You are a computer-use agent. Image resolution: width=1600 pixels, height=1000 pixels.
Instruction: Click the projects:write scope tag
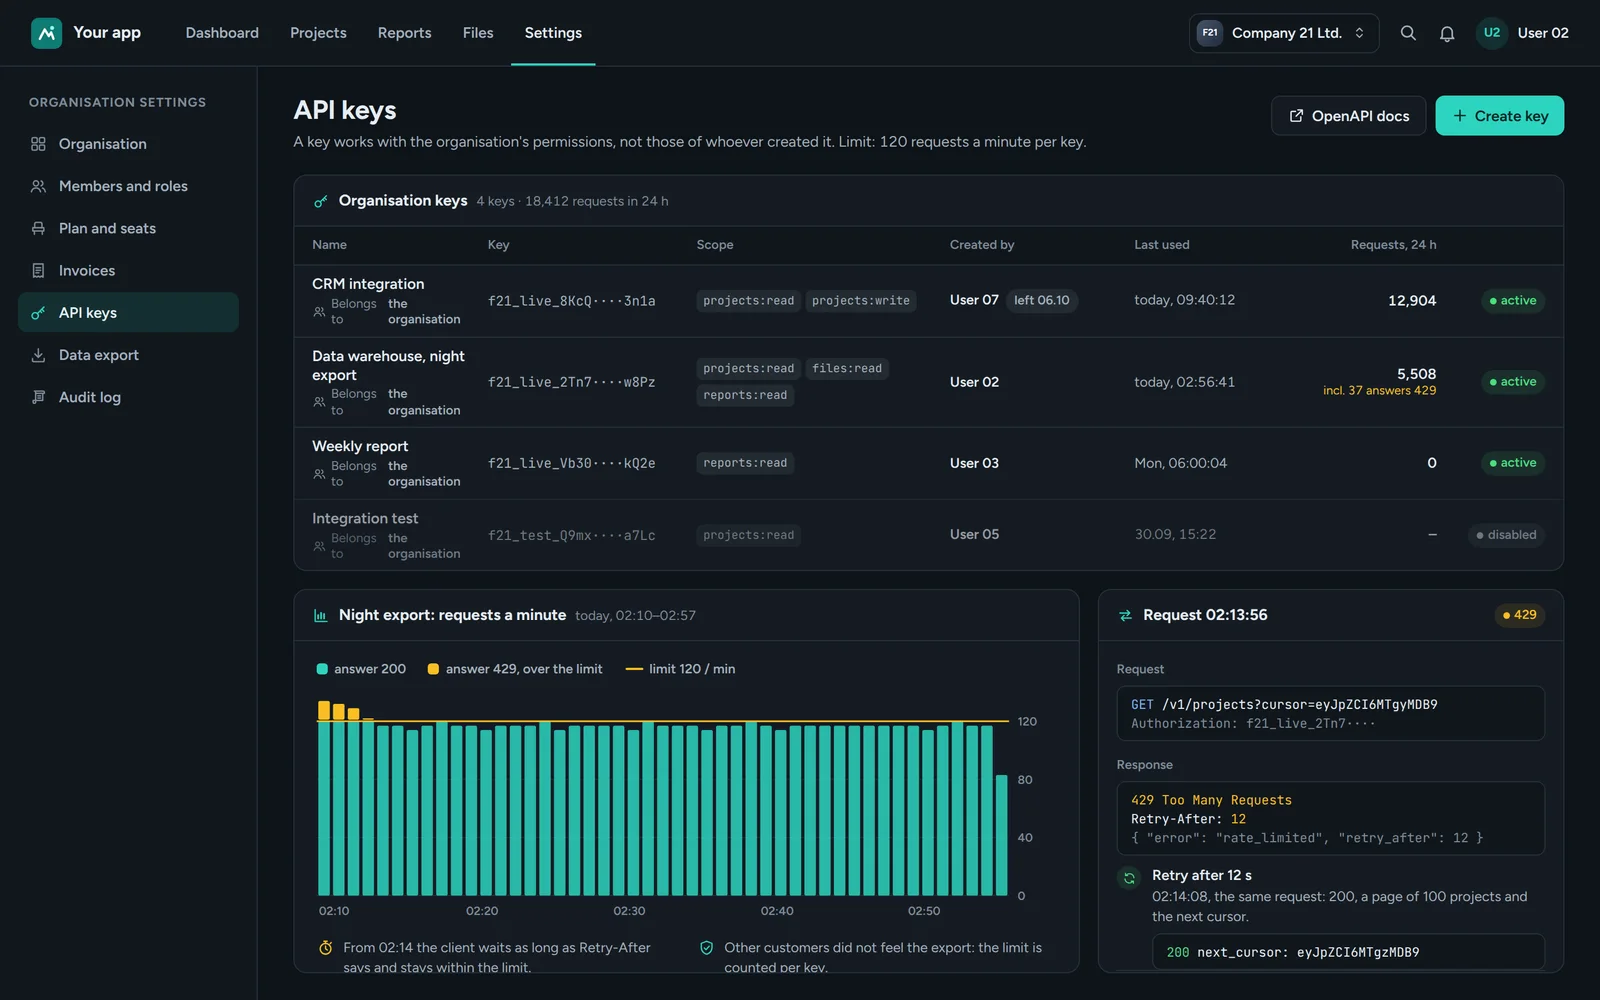coord(861,301)
